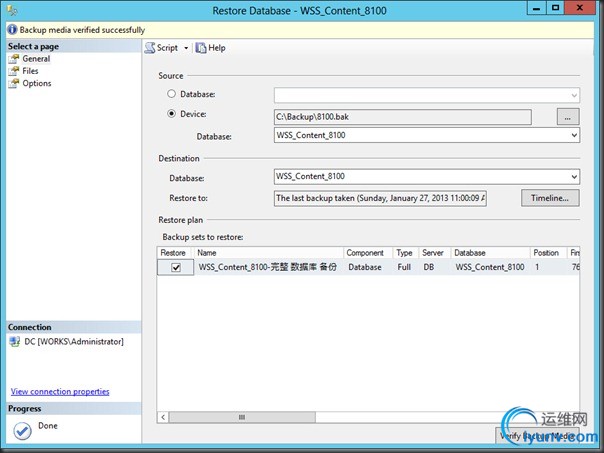Select the General page
The width and height of the screenshot is (604, 453).
pyautogui.click(x=36, y=59)
